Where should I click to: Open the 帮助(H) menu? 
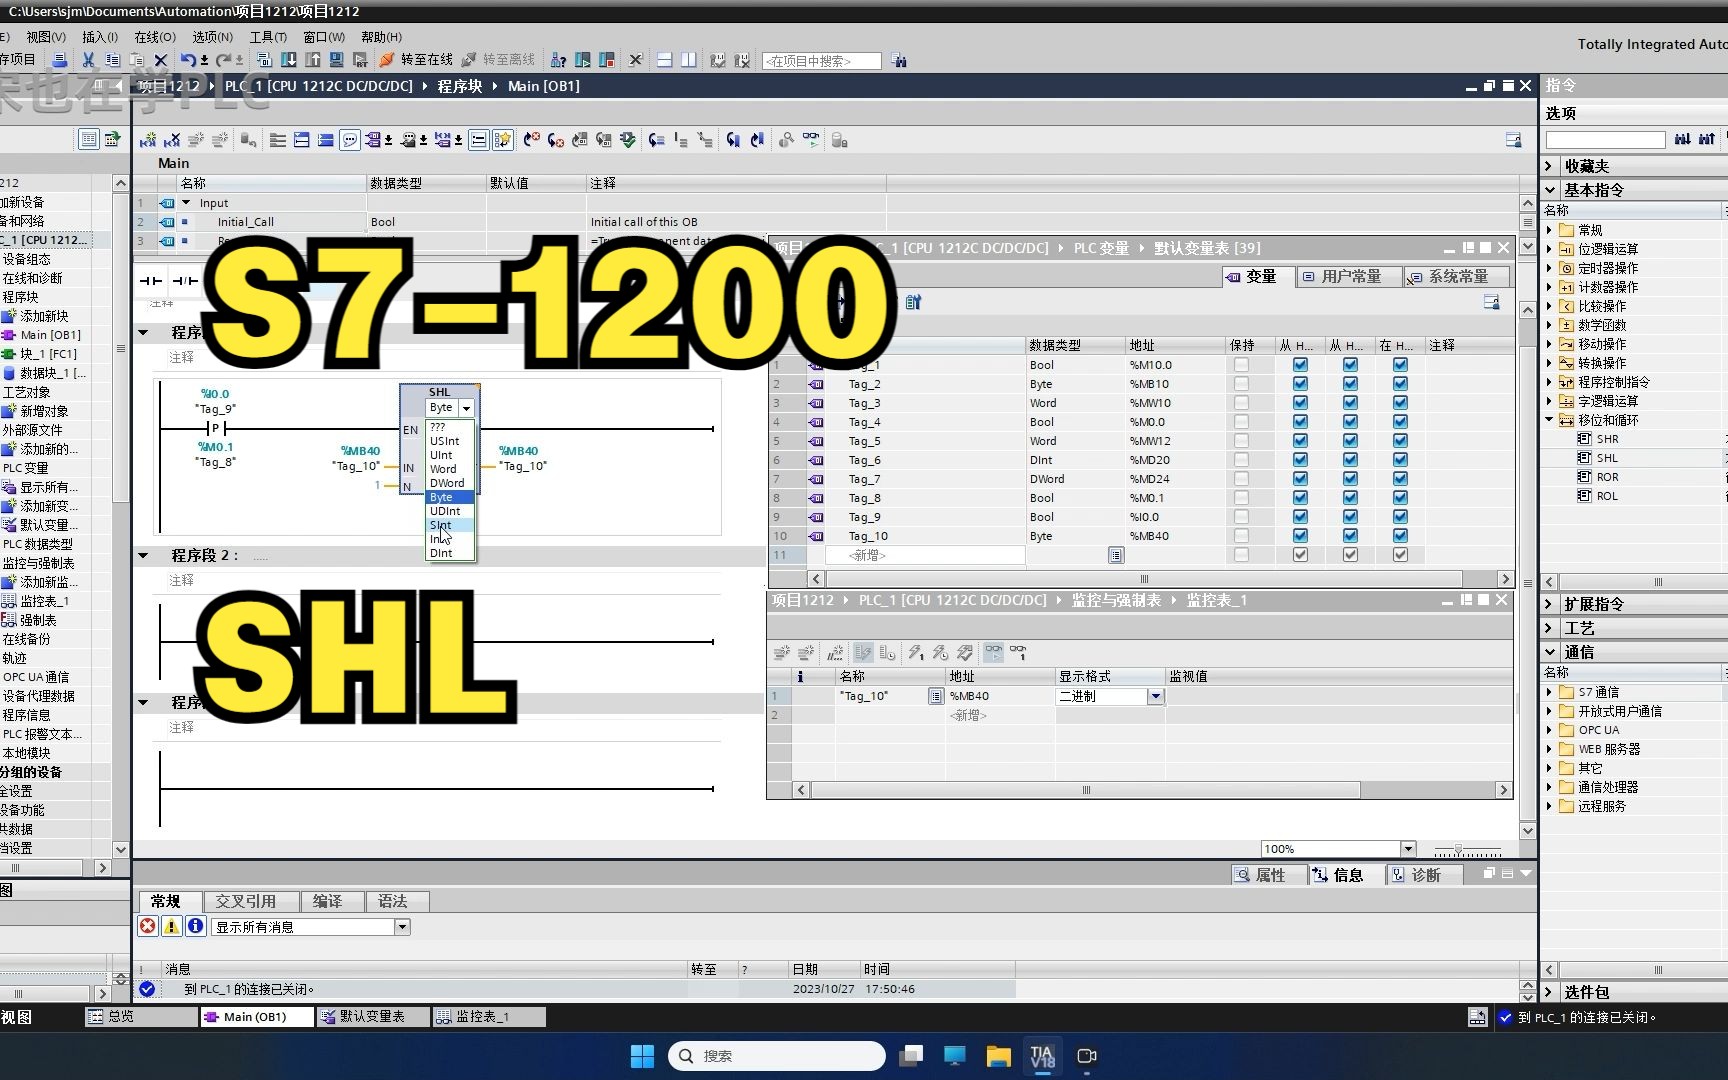click(x=381, y=37)
